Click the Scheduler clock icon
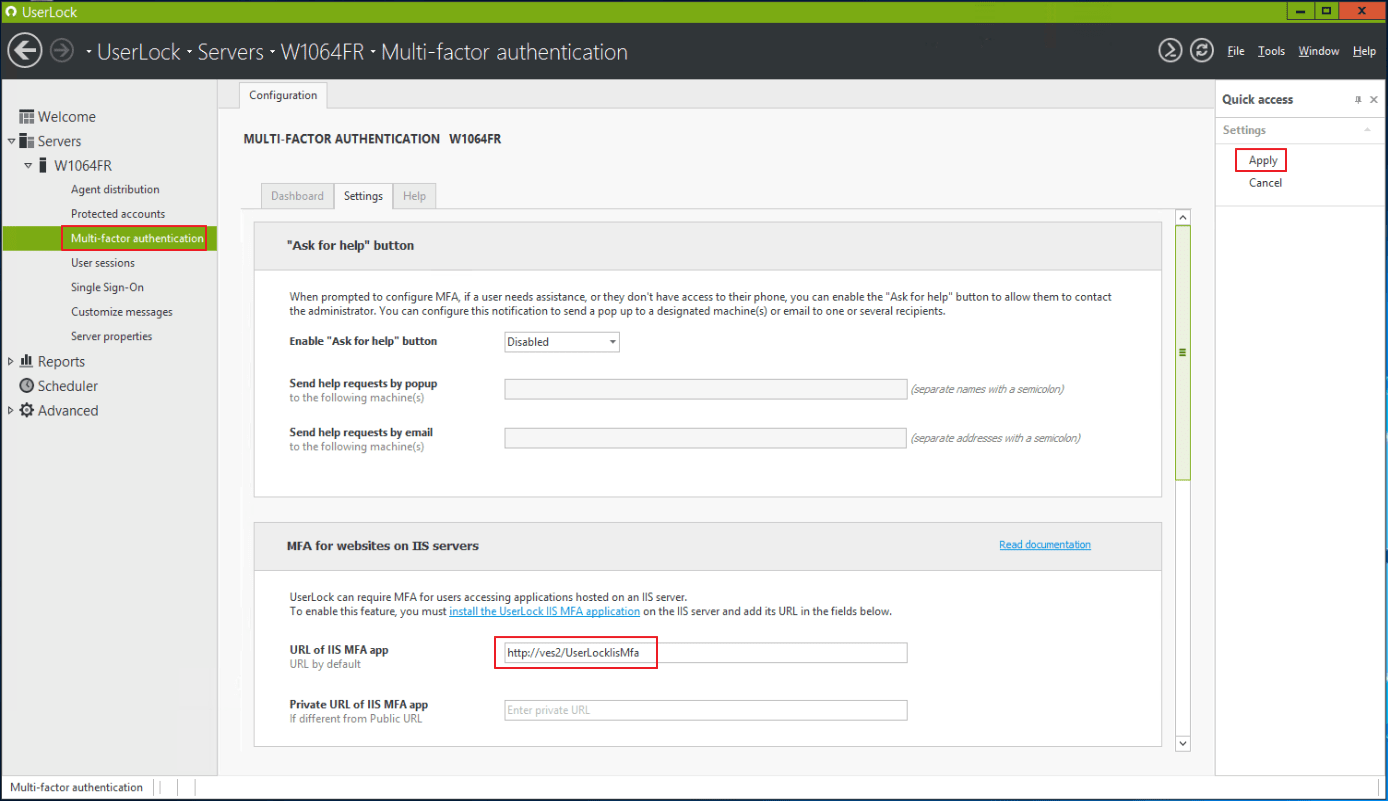 click(x=27, y=386)
